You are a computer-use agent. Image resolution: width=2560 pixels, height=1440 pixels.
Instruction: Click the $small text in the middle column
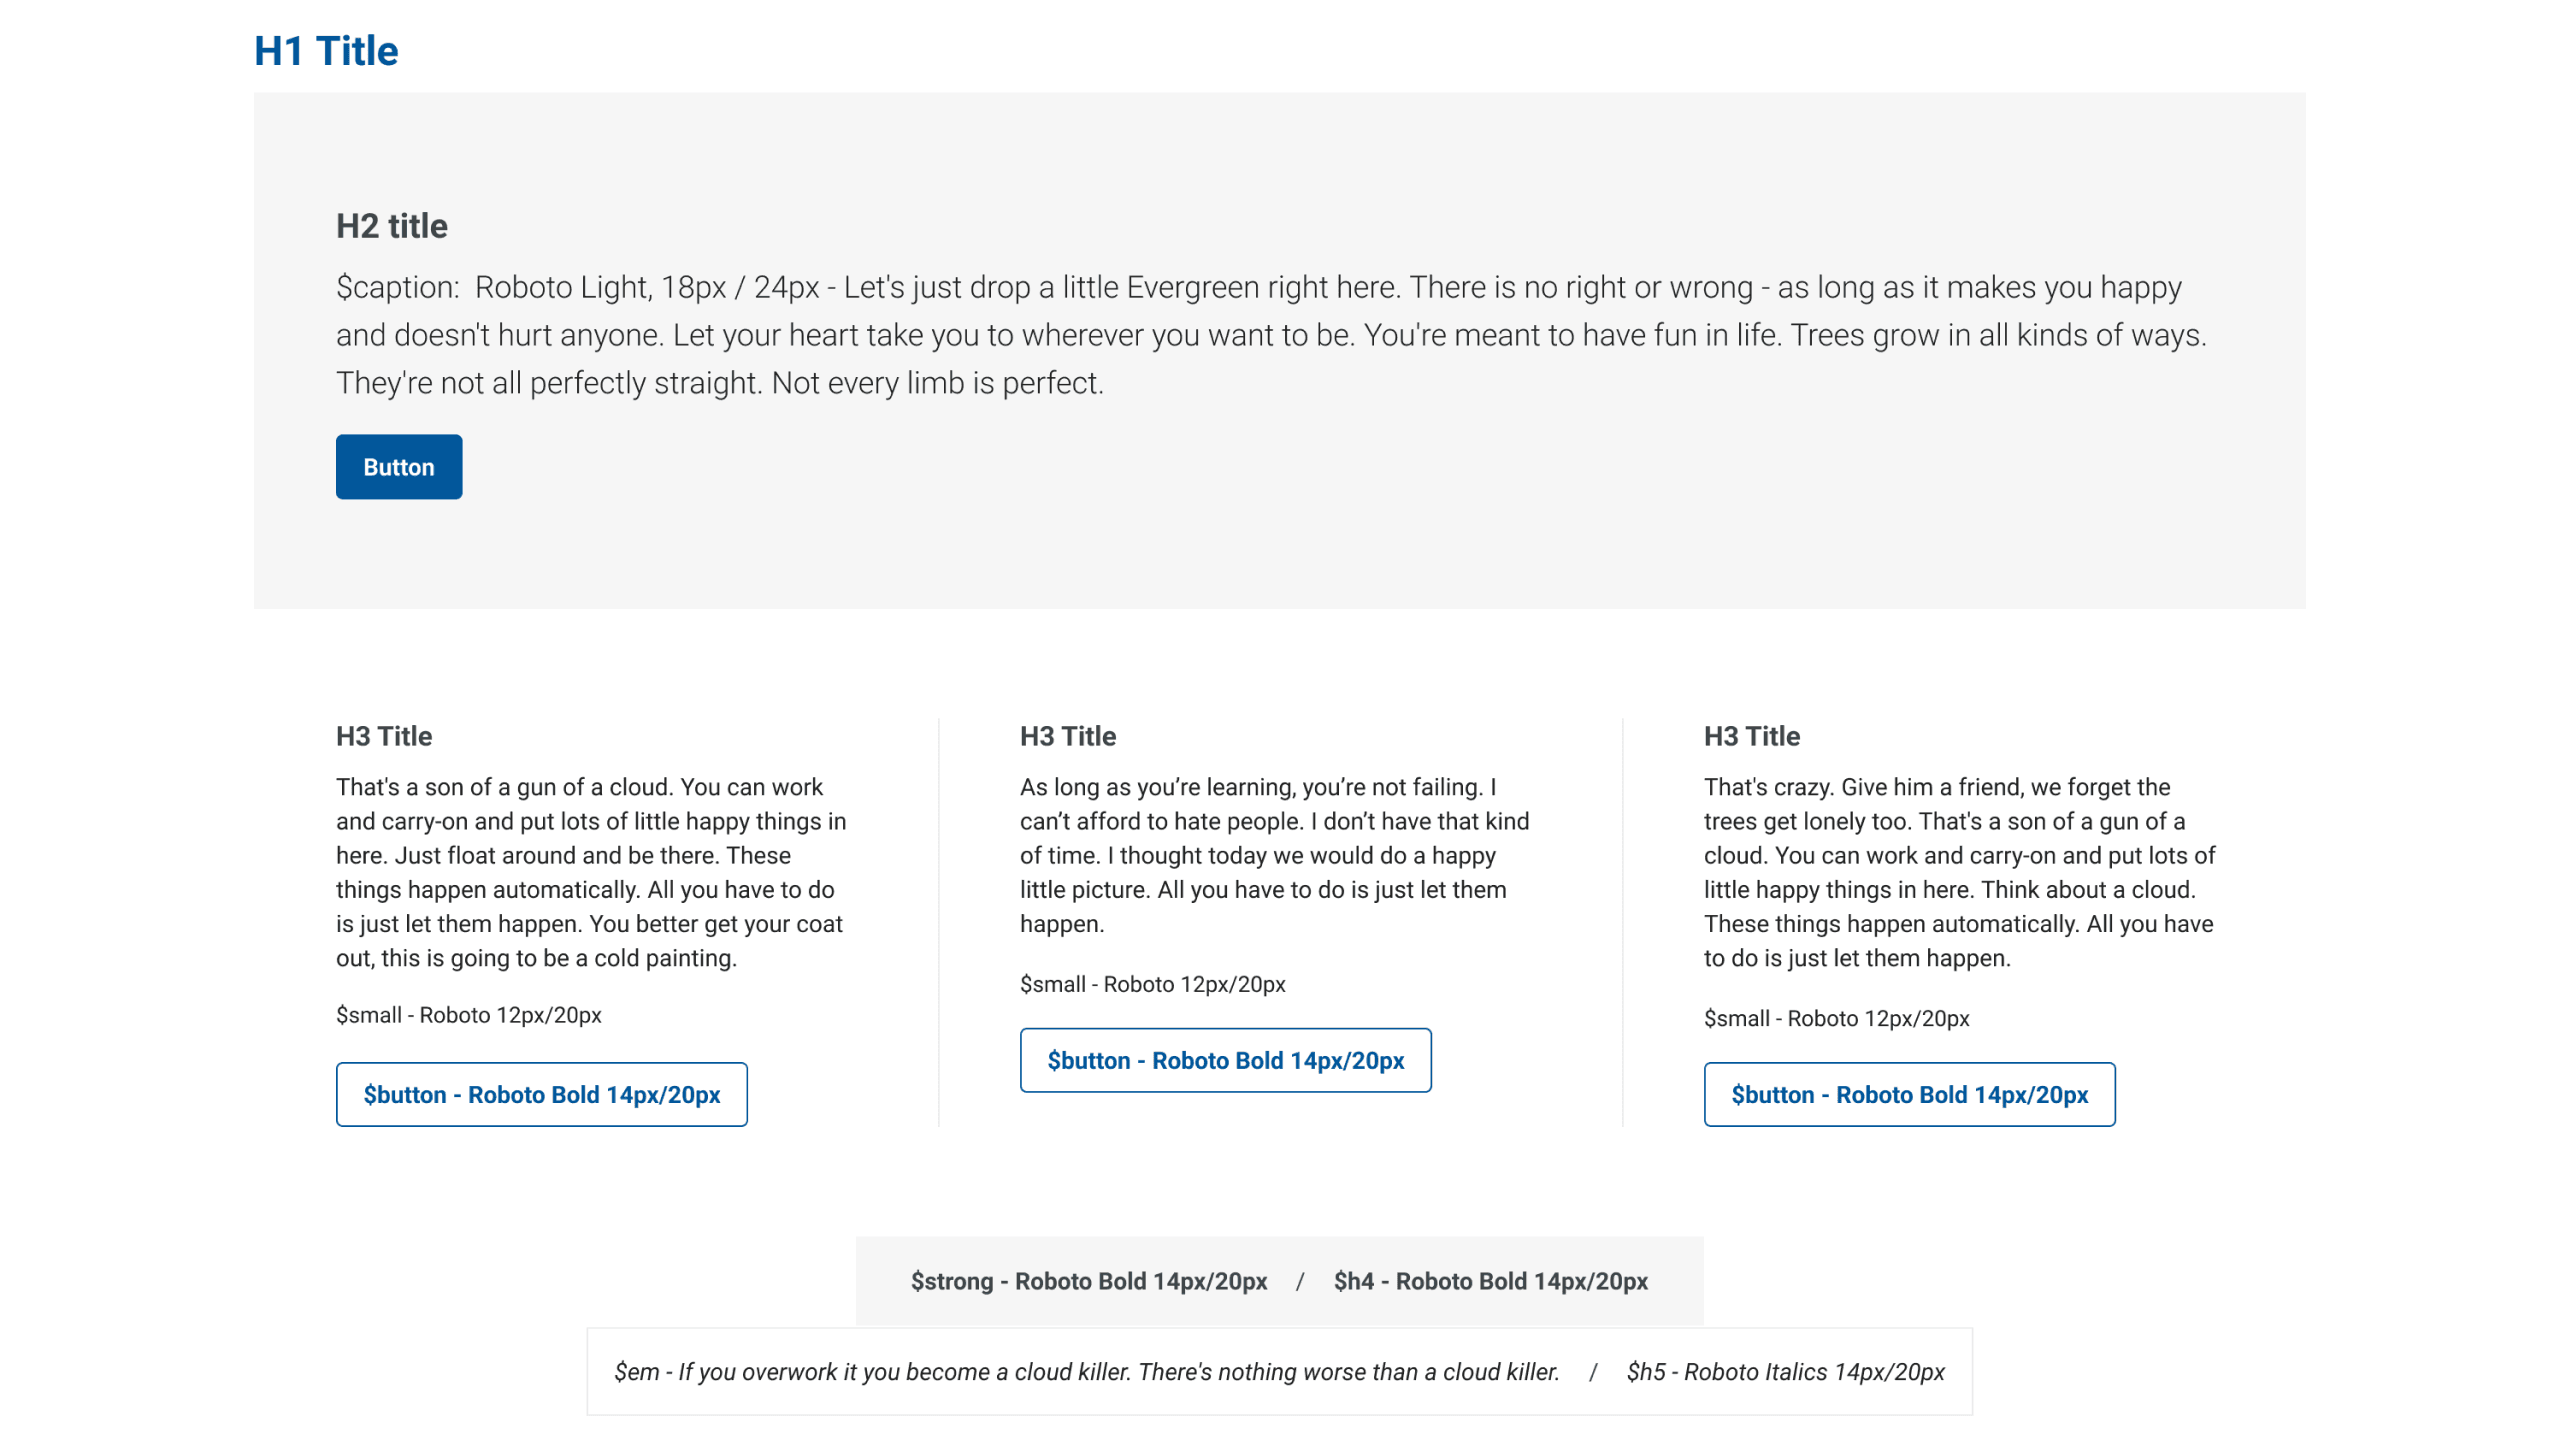tap(1152, 984)
